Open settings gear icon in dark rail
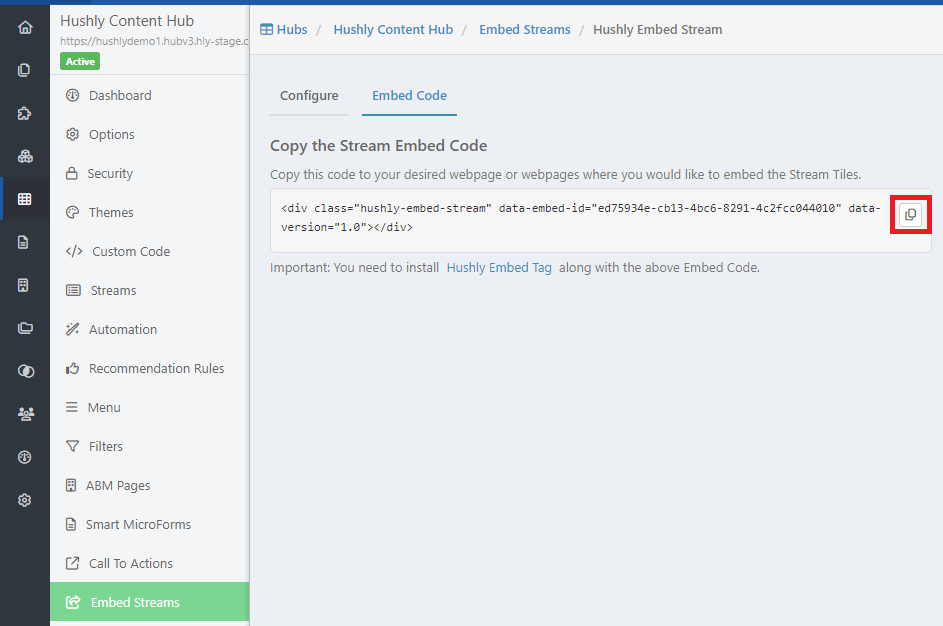This screenshot has height=626, width=943. tap(25, 500)
